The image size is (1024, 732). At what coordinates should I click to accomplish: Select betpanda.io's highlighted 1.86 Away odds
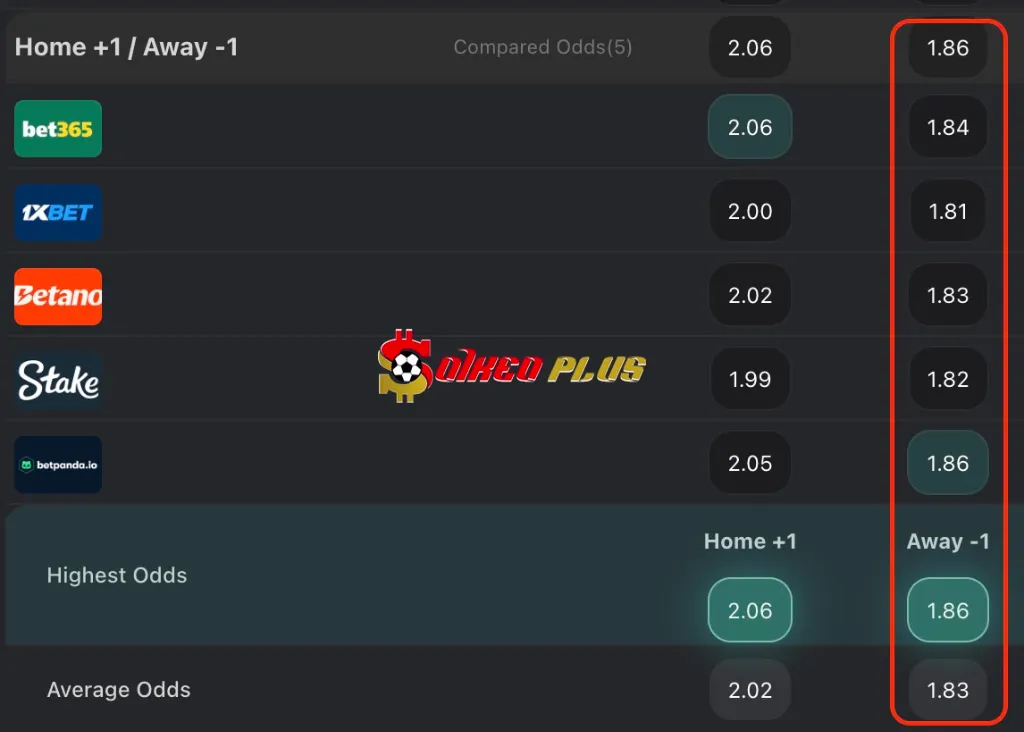coord(947,463)
